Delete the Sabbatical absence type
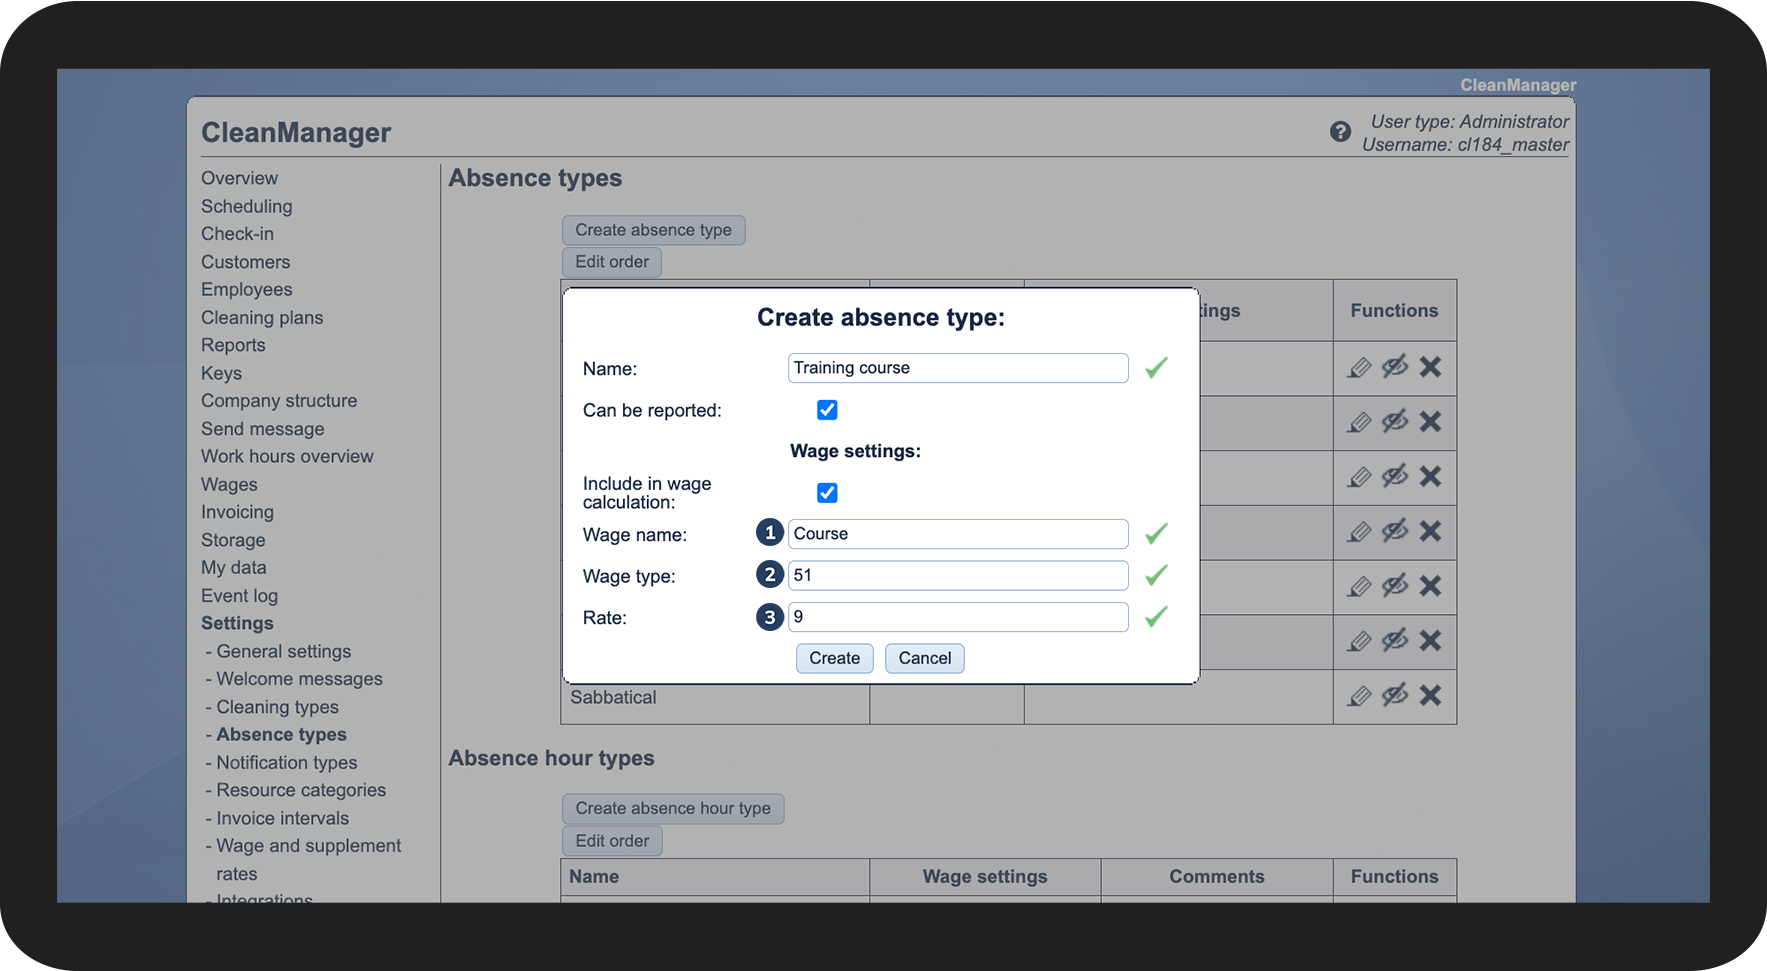Image resolution: width=1767 pixels, height=971 pixels. 1430,695
